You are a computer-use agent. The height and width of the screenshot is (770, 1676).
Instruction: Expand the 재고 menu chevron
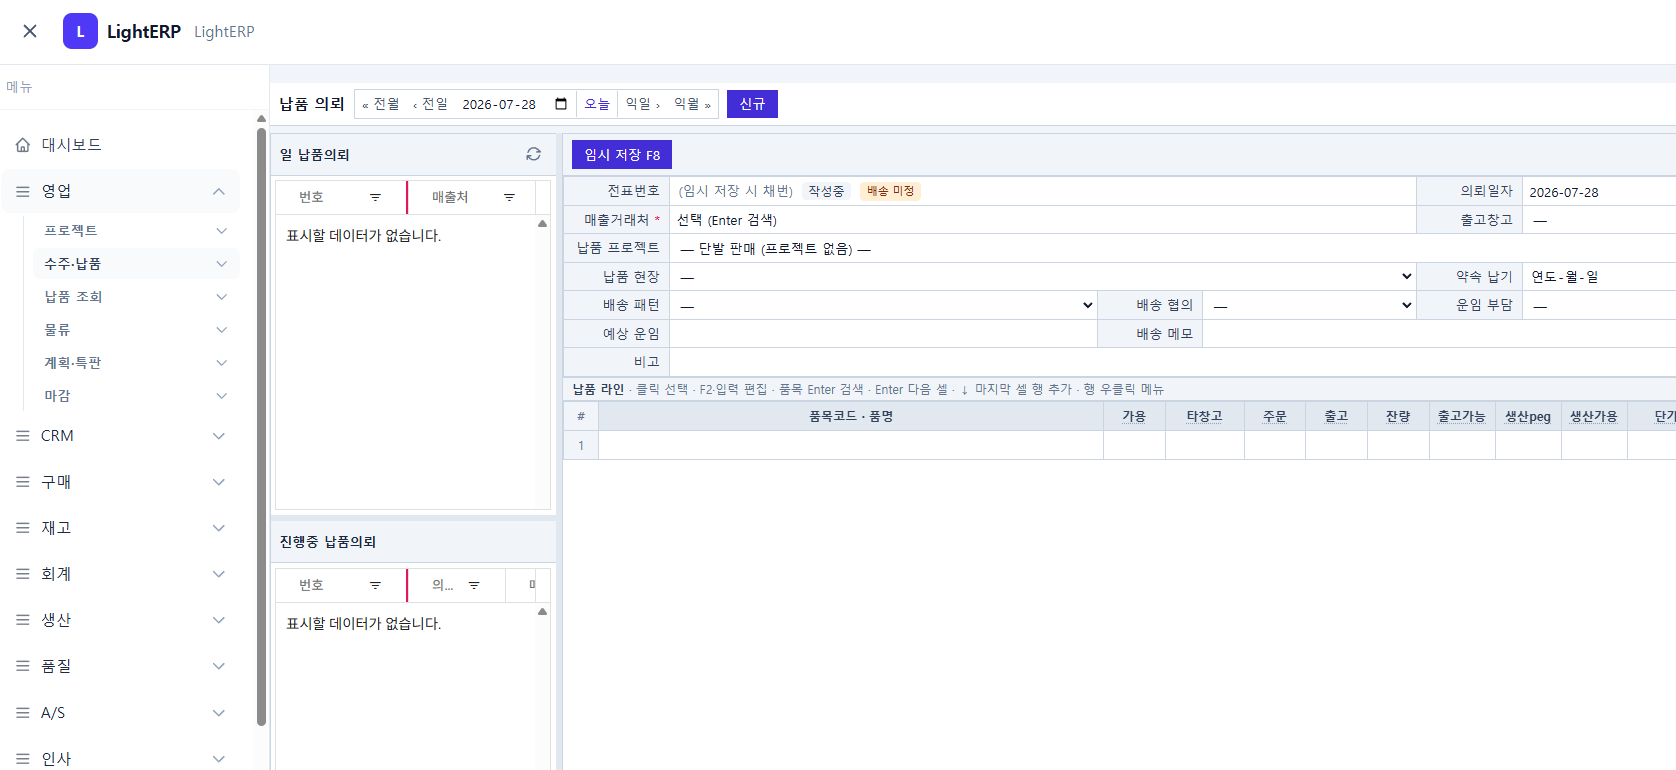click(x=219, y=528)
